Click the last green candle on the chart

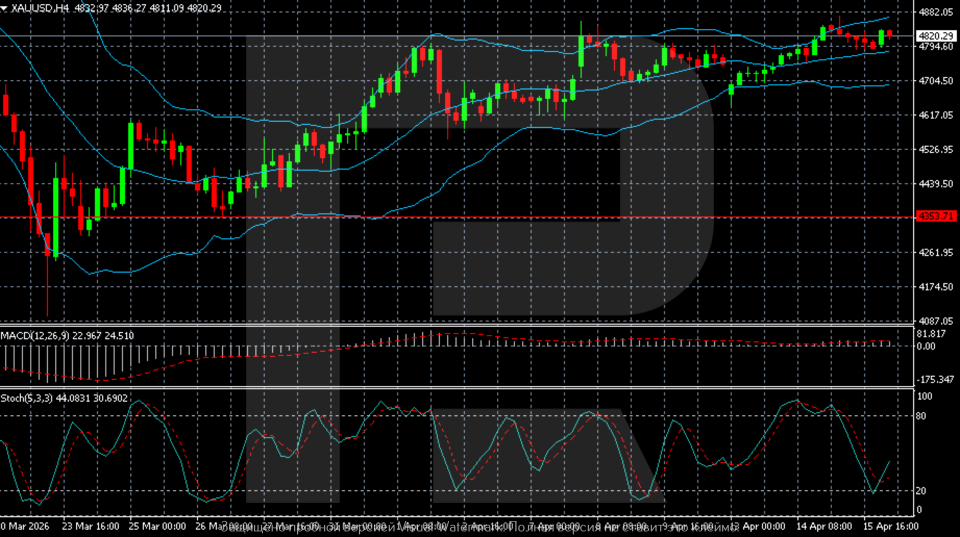tap(881, 37)
